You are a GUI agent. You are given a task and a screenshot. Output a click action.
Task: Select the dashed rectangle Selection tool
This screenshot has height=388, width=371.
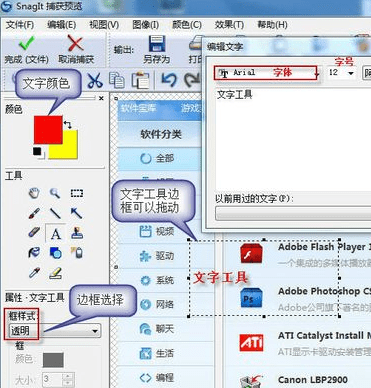(x=77, y=193)
